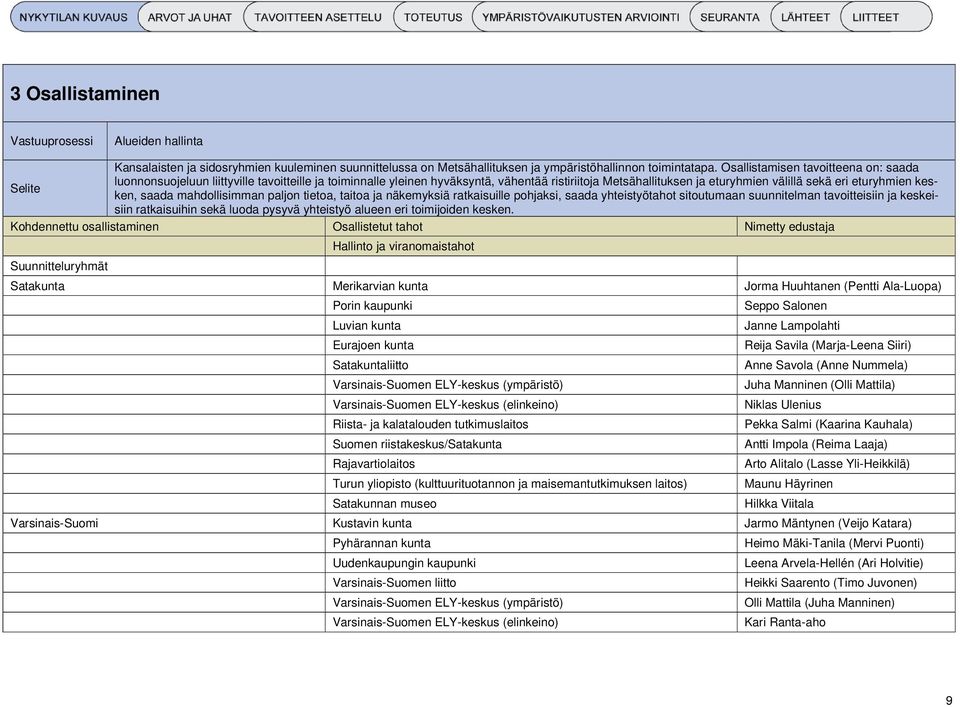Click the Suunnitteluryhmät row label
This screenshot has width=960, height=707.
[x=163, y=266]
